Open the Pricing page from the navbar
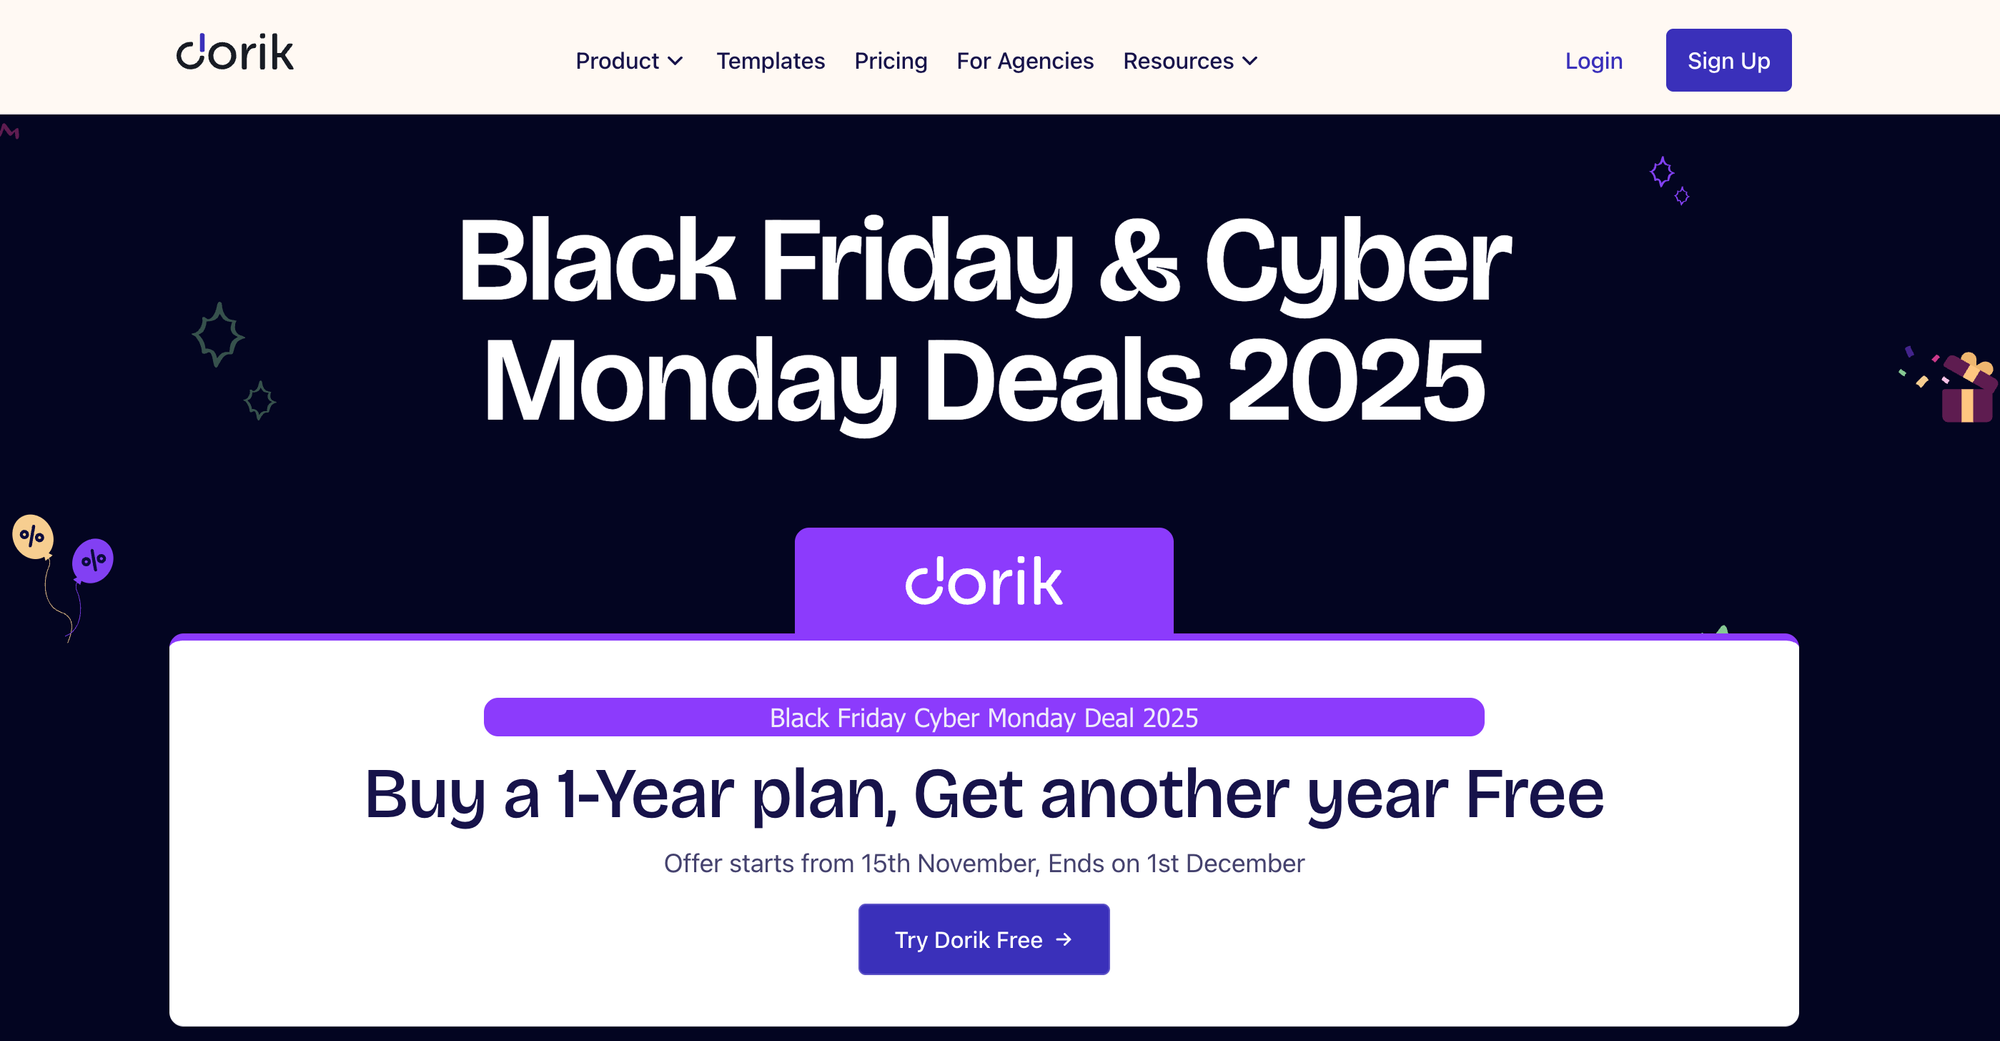This screenshot has height=1041, width=2000. [891, 61]
